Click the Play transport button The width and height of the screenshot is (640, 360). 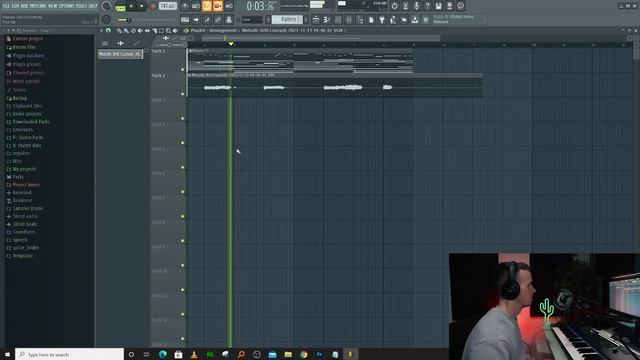point(131,6)
